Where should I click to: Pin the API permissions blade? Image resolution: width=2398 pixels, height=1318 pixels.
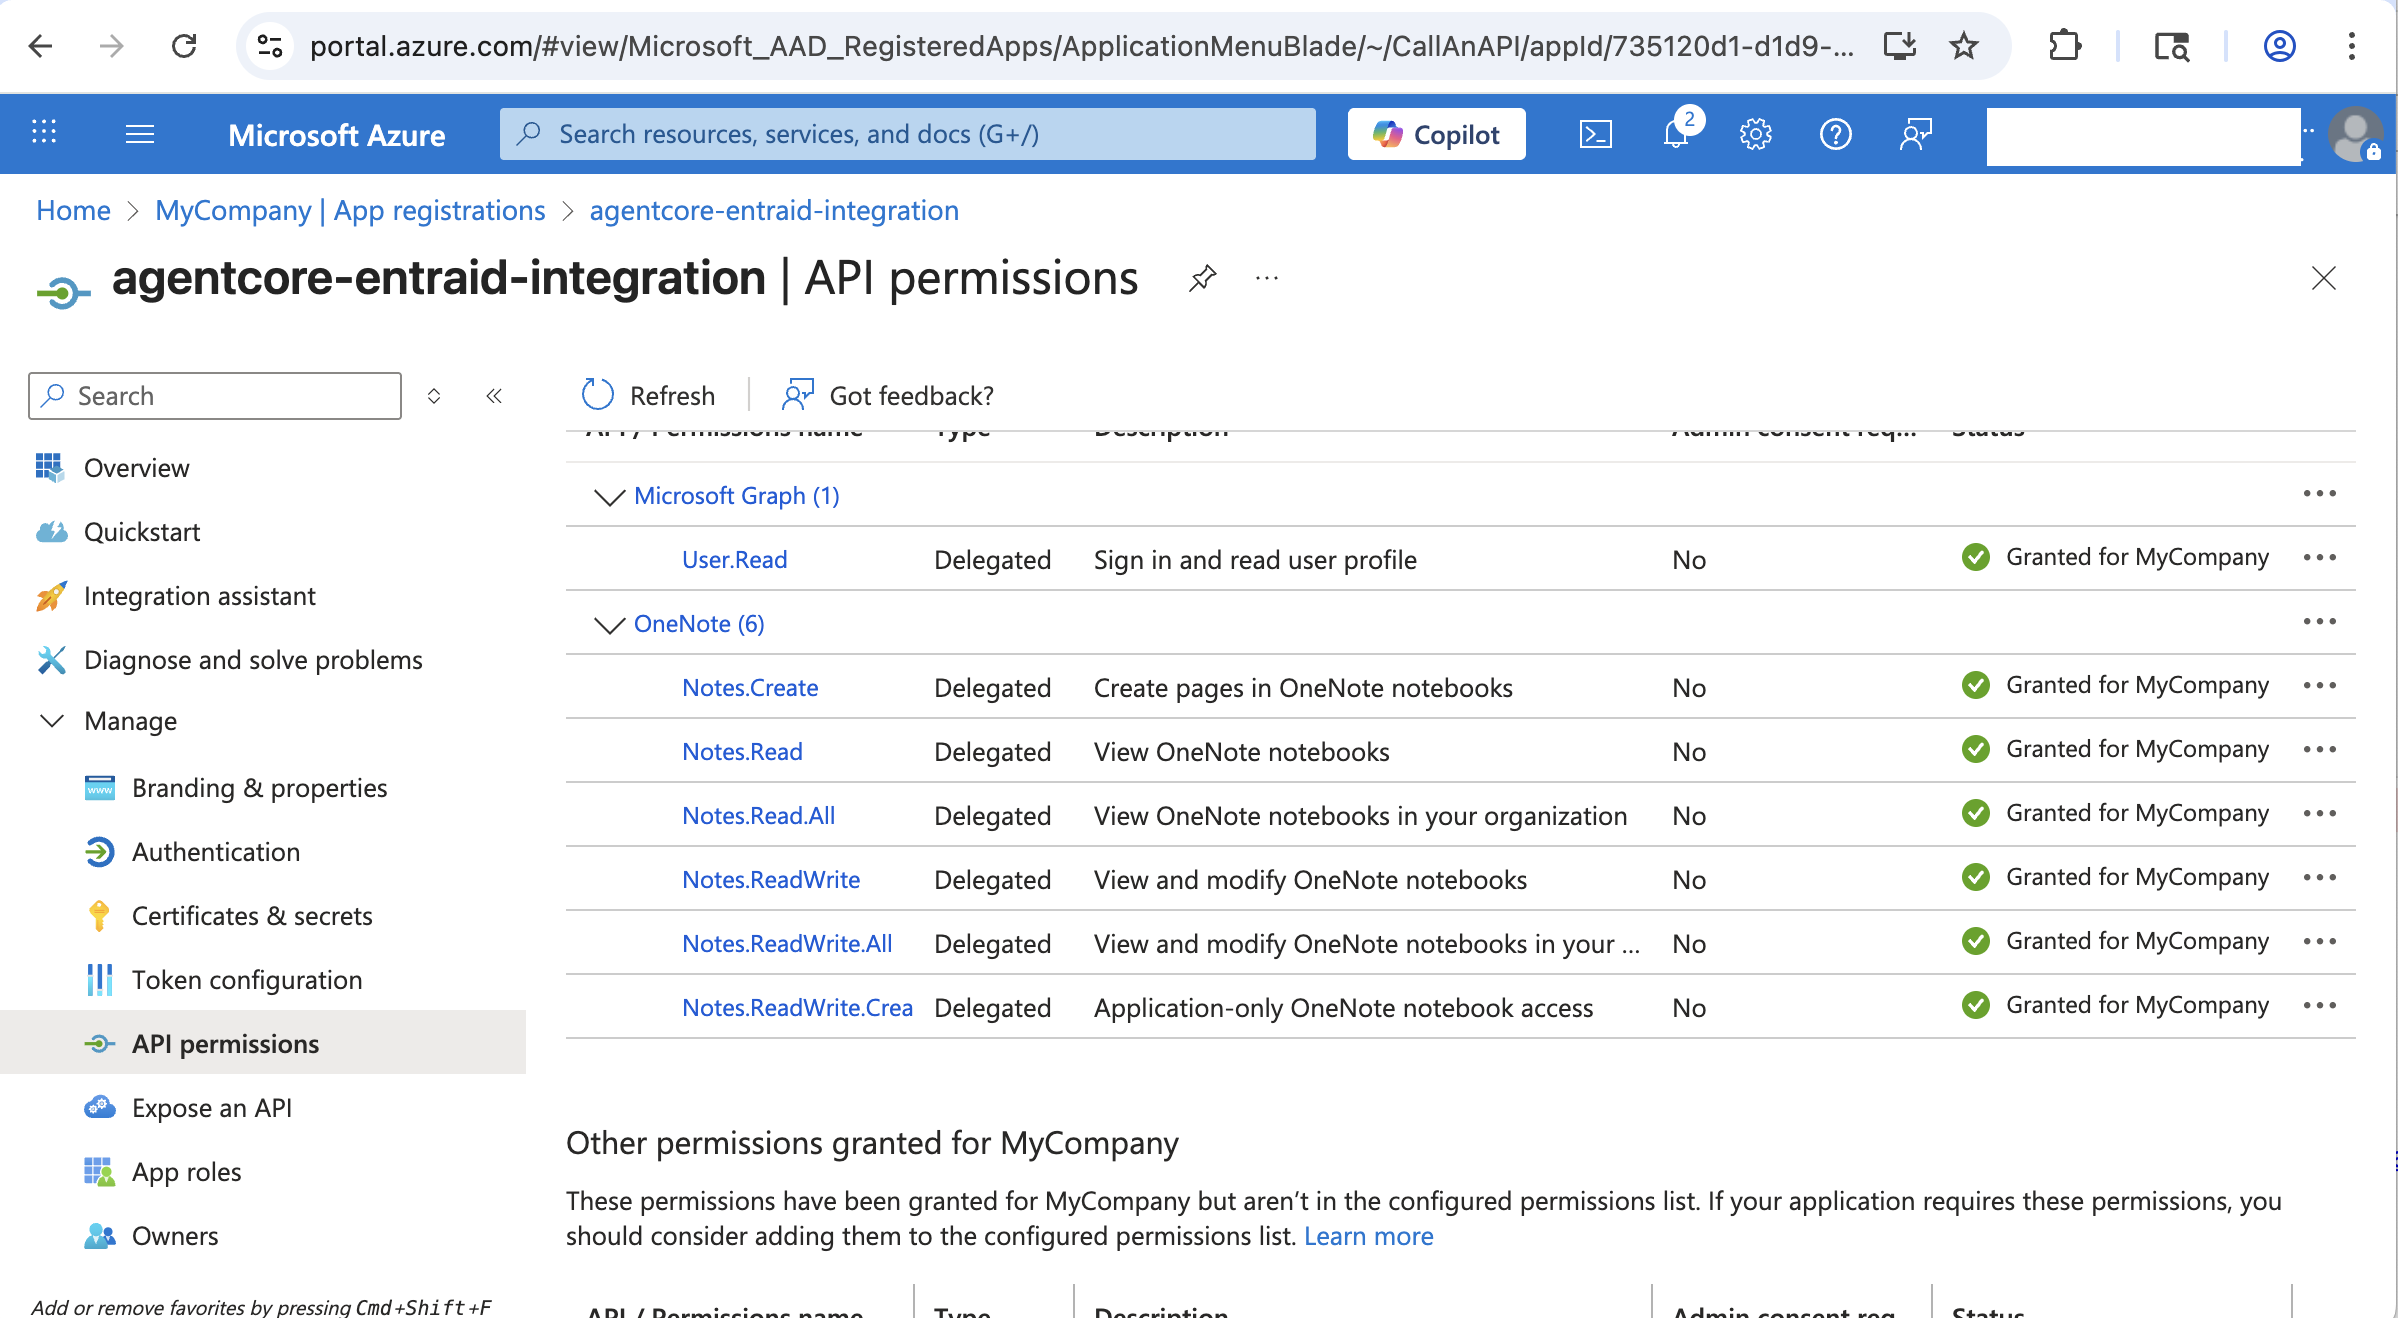click(x=1202, y=278)
